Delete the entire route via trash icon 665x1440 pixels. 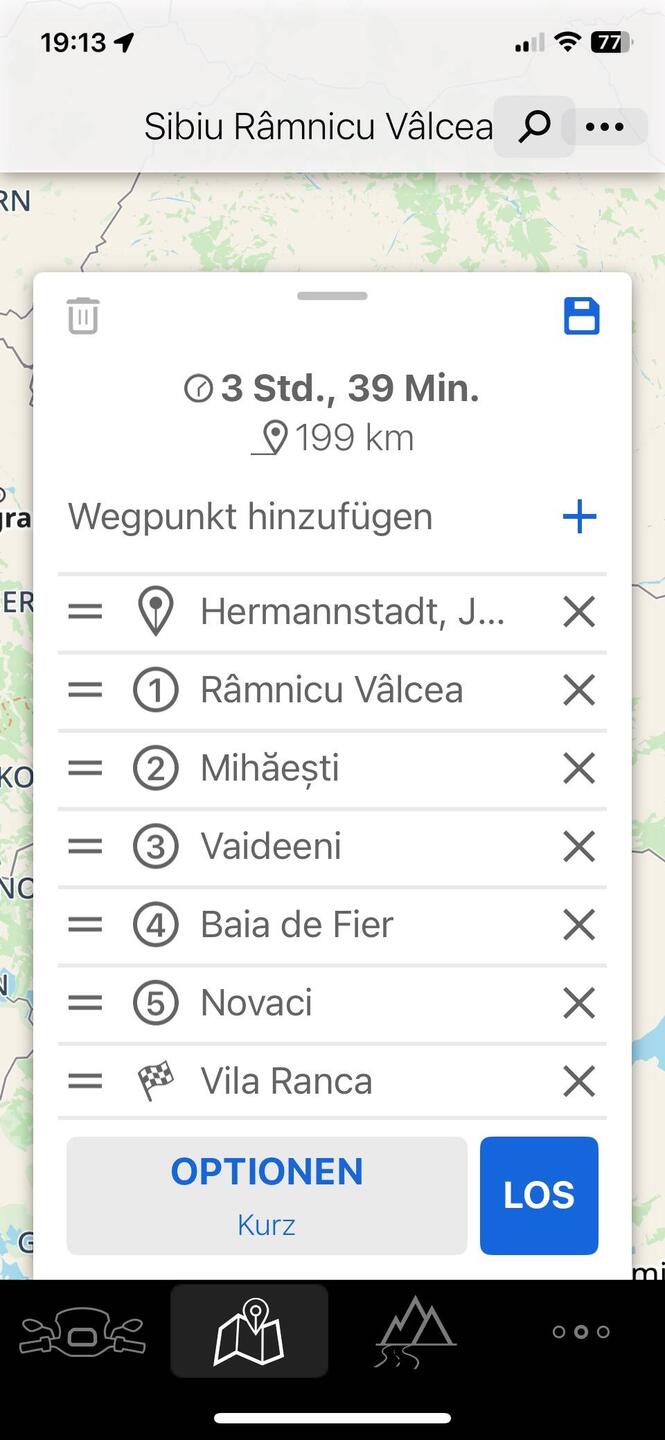point(83,315)
